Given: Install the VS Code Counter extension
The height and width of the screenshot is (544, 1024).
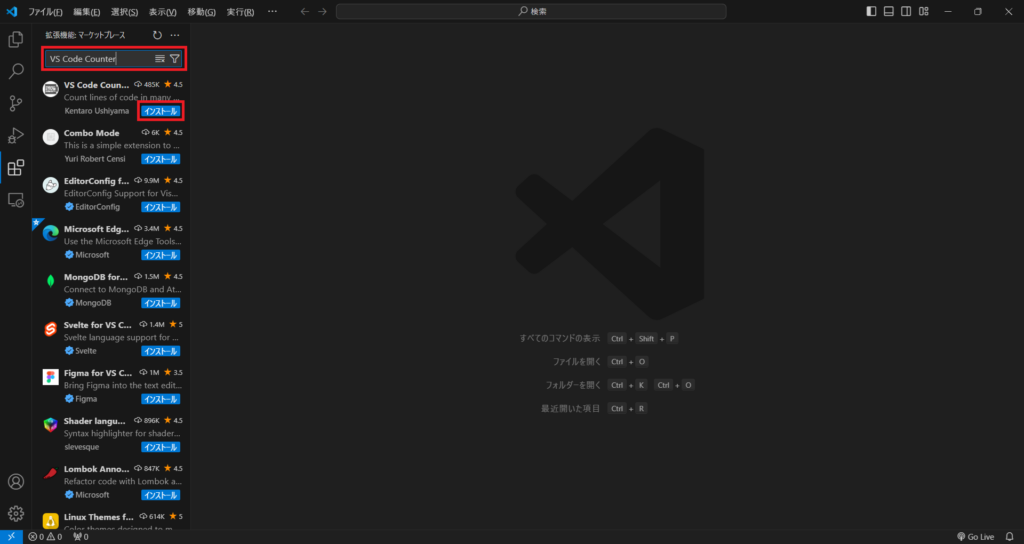Looking at the screenshot, I should [160, 111].
